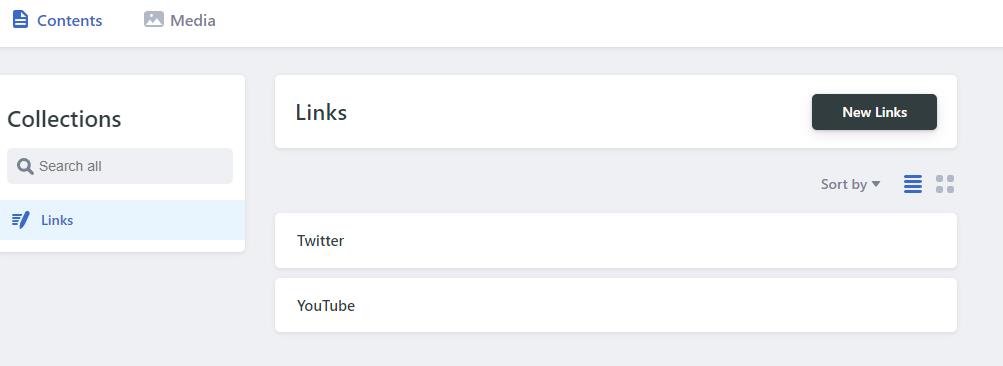The image size is (1003, 366).
Task: Focus the Search all input field
Action: (x=120, y=166)
